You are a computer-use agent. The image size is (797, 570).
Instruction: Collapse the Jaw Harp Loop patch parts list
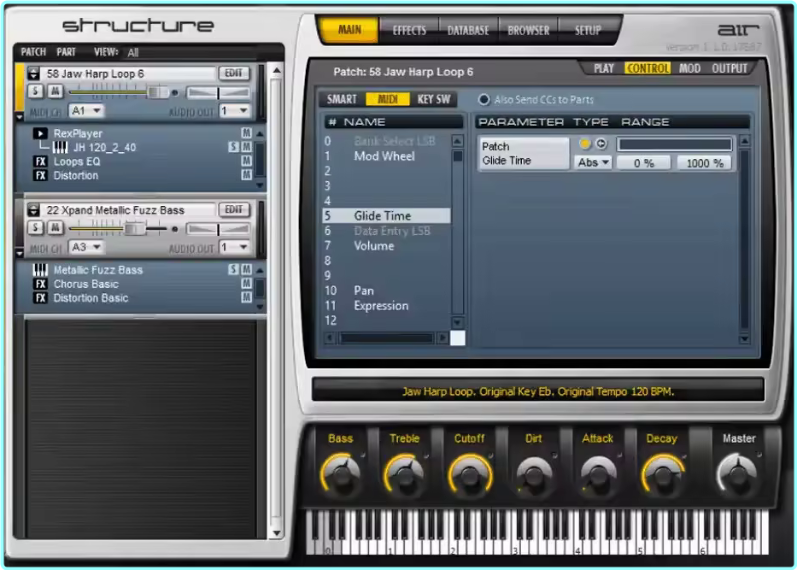click(x=20, y=117)
